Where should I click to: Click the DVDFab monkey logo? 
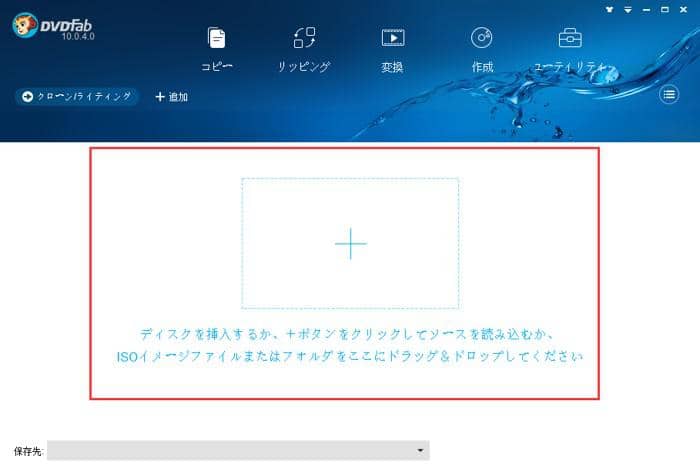pyautogui.click(x=25, y=25)
